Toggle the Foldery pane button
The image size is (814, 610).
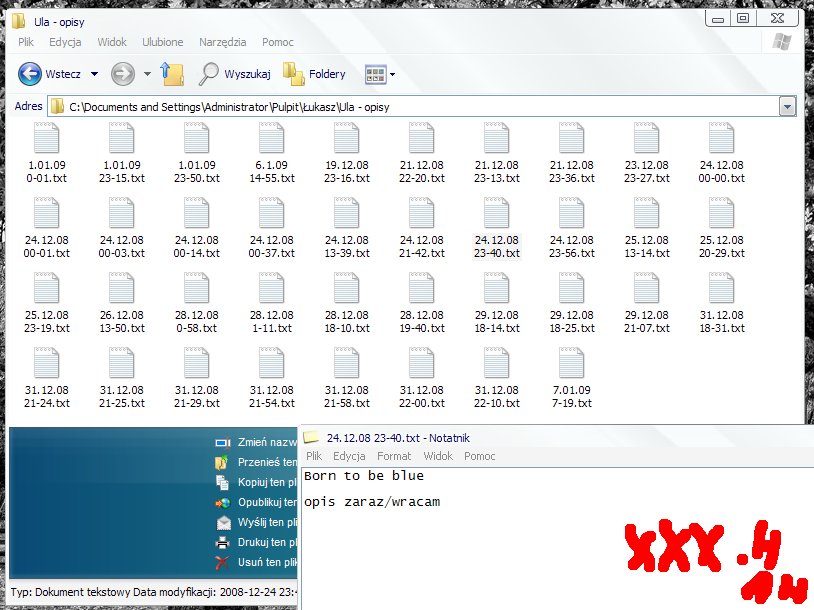point(314,74)
